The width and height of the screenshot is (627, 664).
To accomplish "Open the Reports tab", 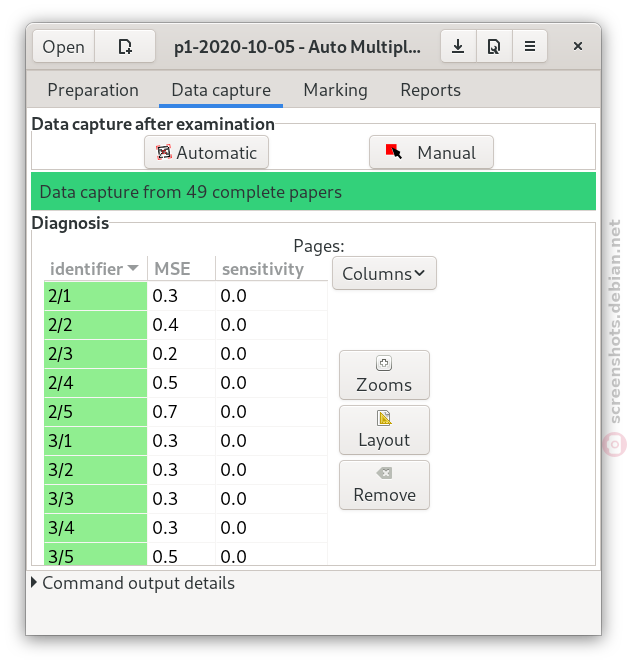I will [x=430, y=90].
